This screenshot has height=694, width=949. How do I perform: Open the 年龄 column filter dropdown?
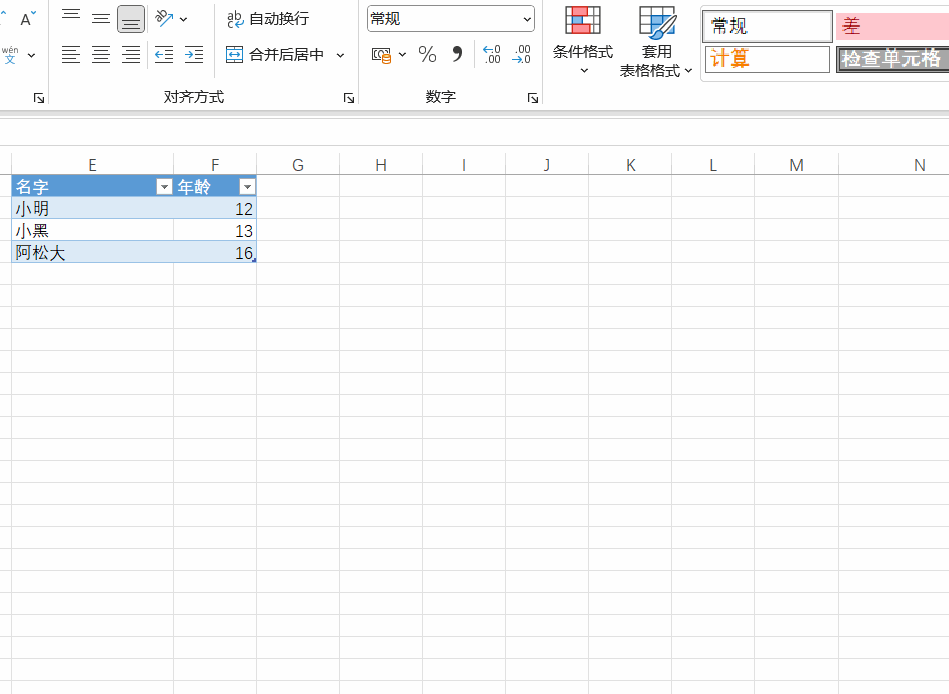[247, 187]
